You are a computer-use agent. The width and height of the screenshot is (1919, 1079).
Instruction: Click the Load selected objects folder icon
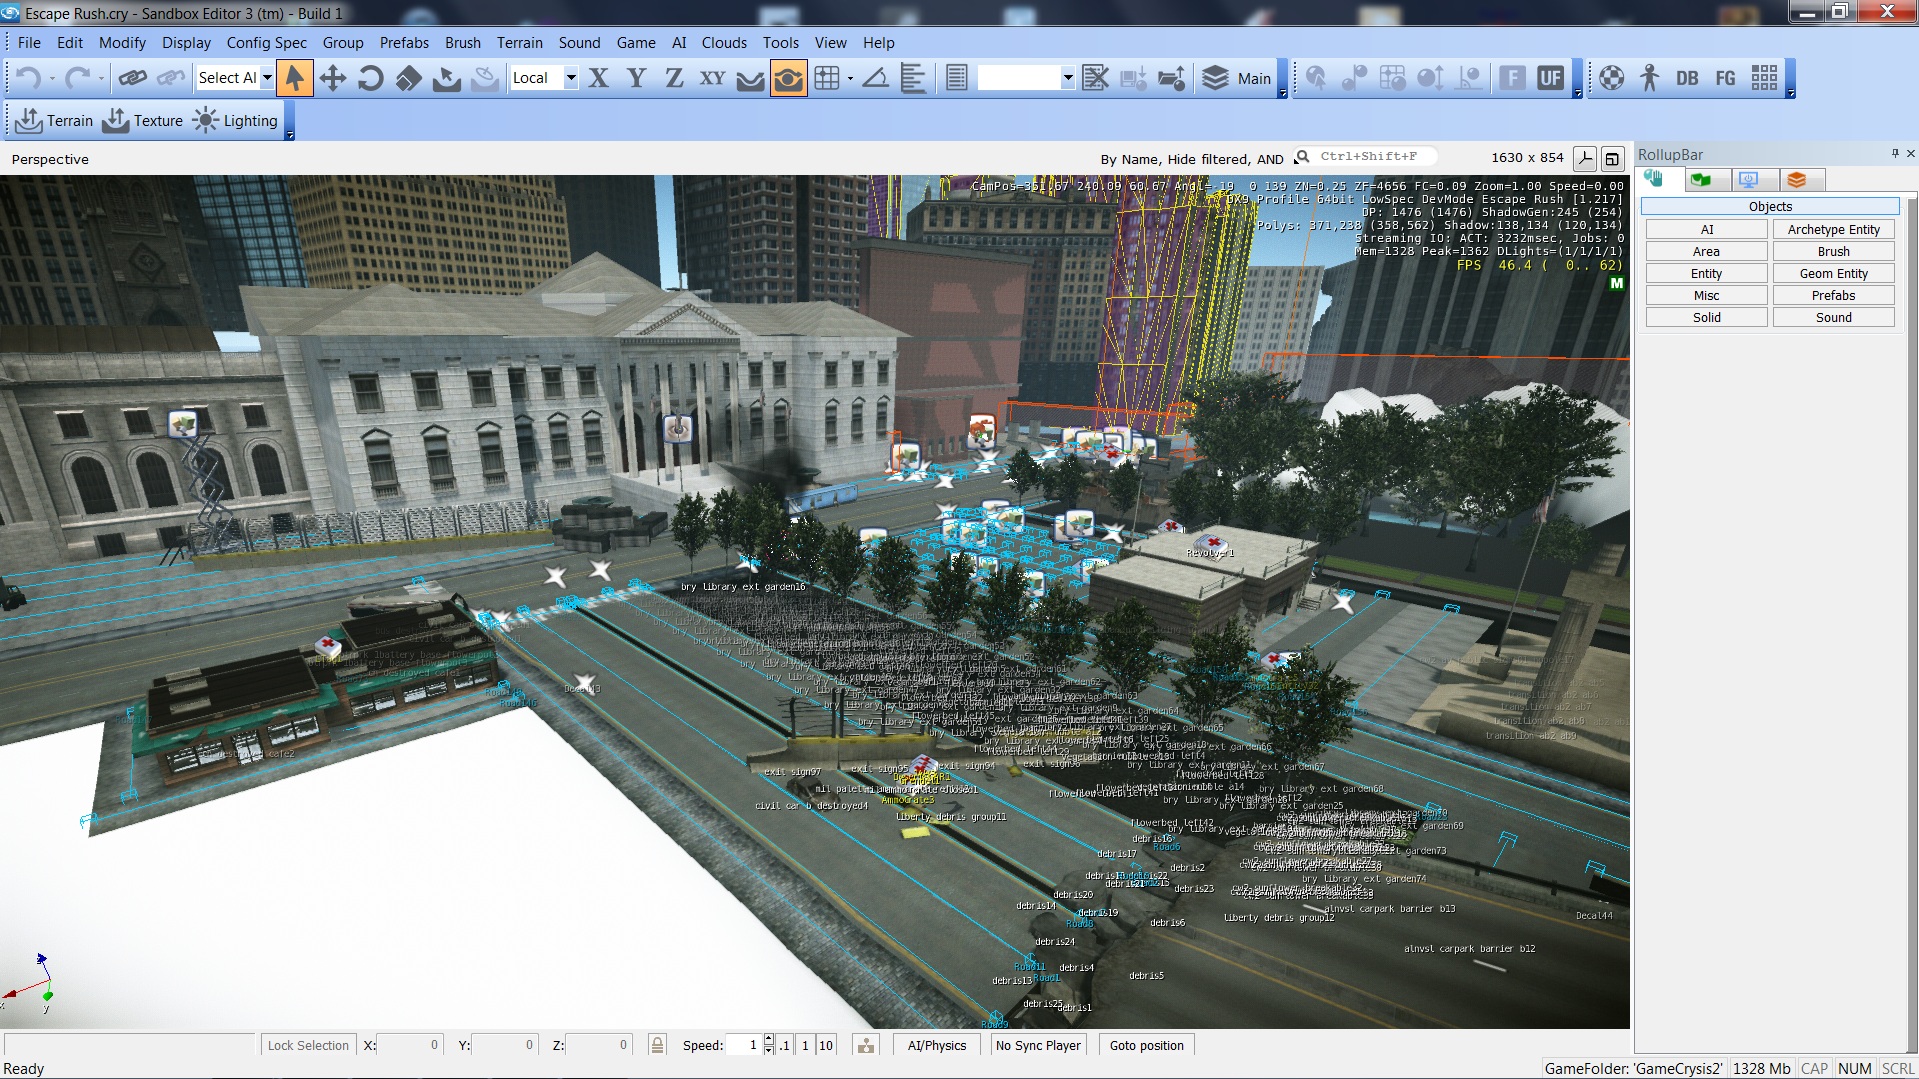pos(1172,78)
